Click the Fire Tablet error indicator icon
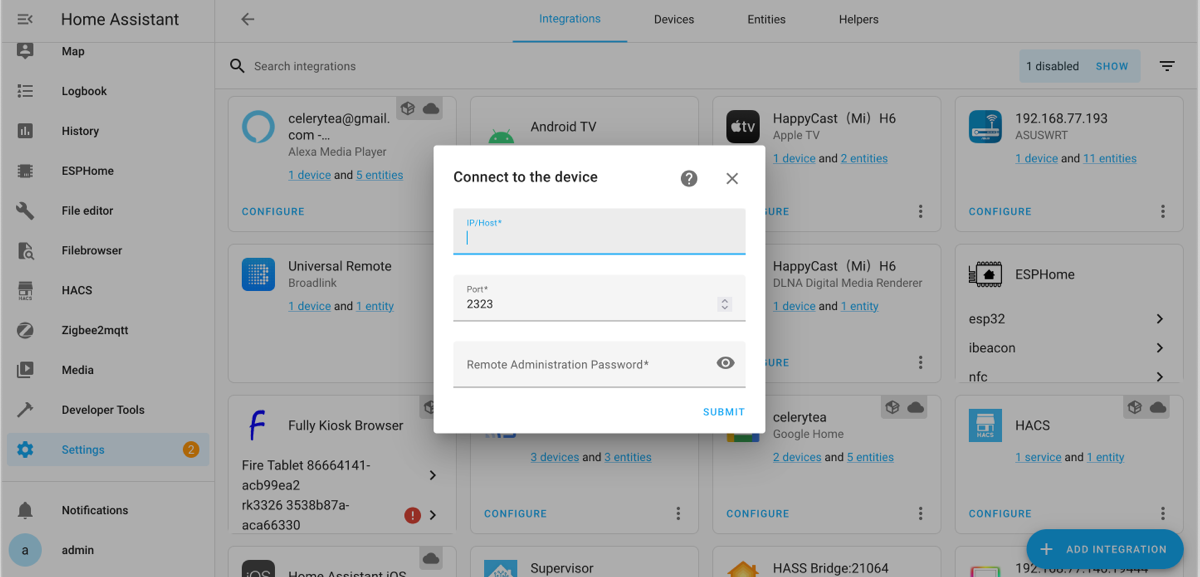1200x577 pixels. click(x=412, y=515)
